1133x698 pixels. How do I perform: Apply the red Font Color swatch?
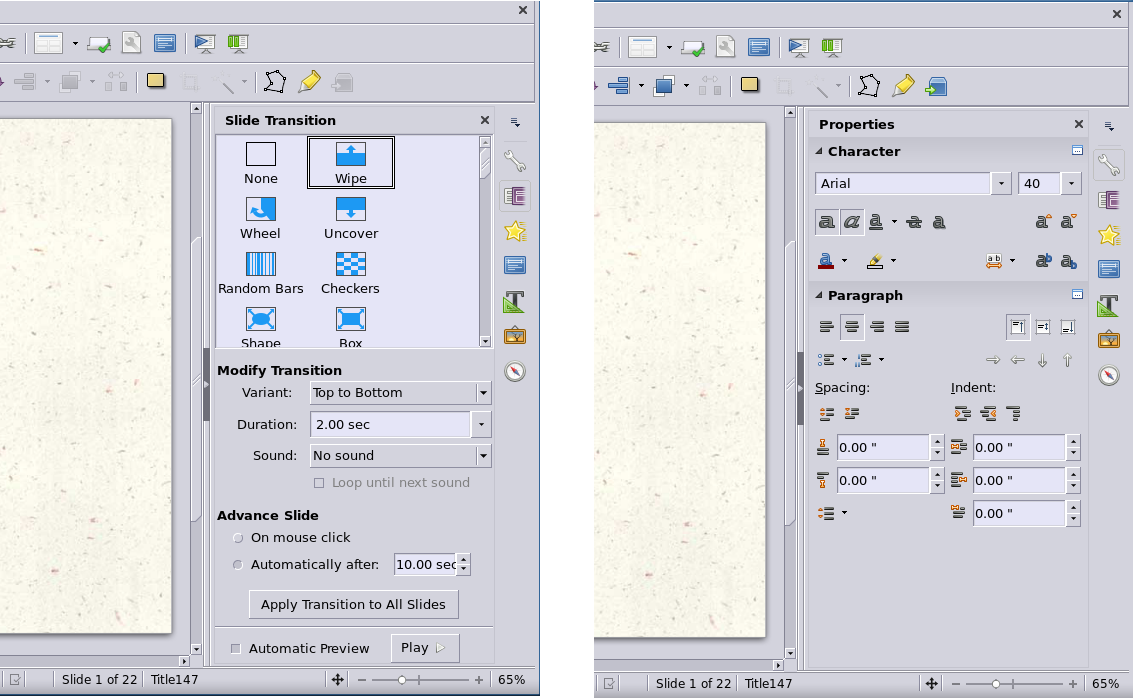pos(826,261)
